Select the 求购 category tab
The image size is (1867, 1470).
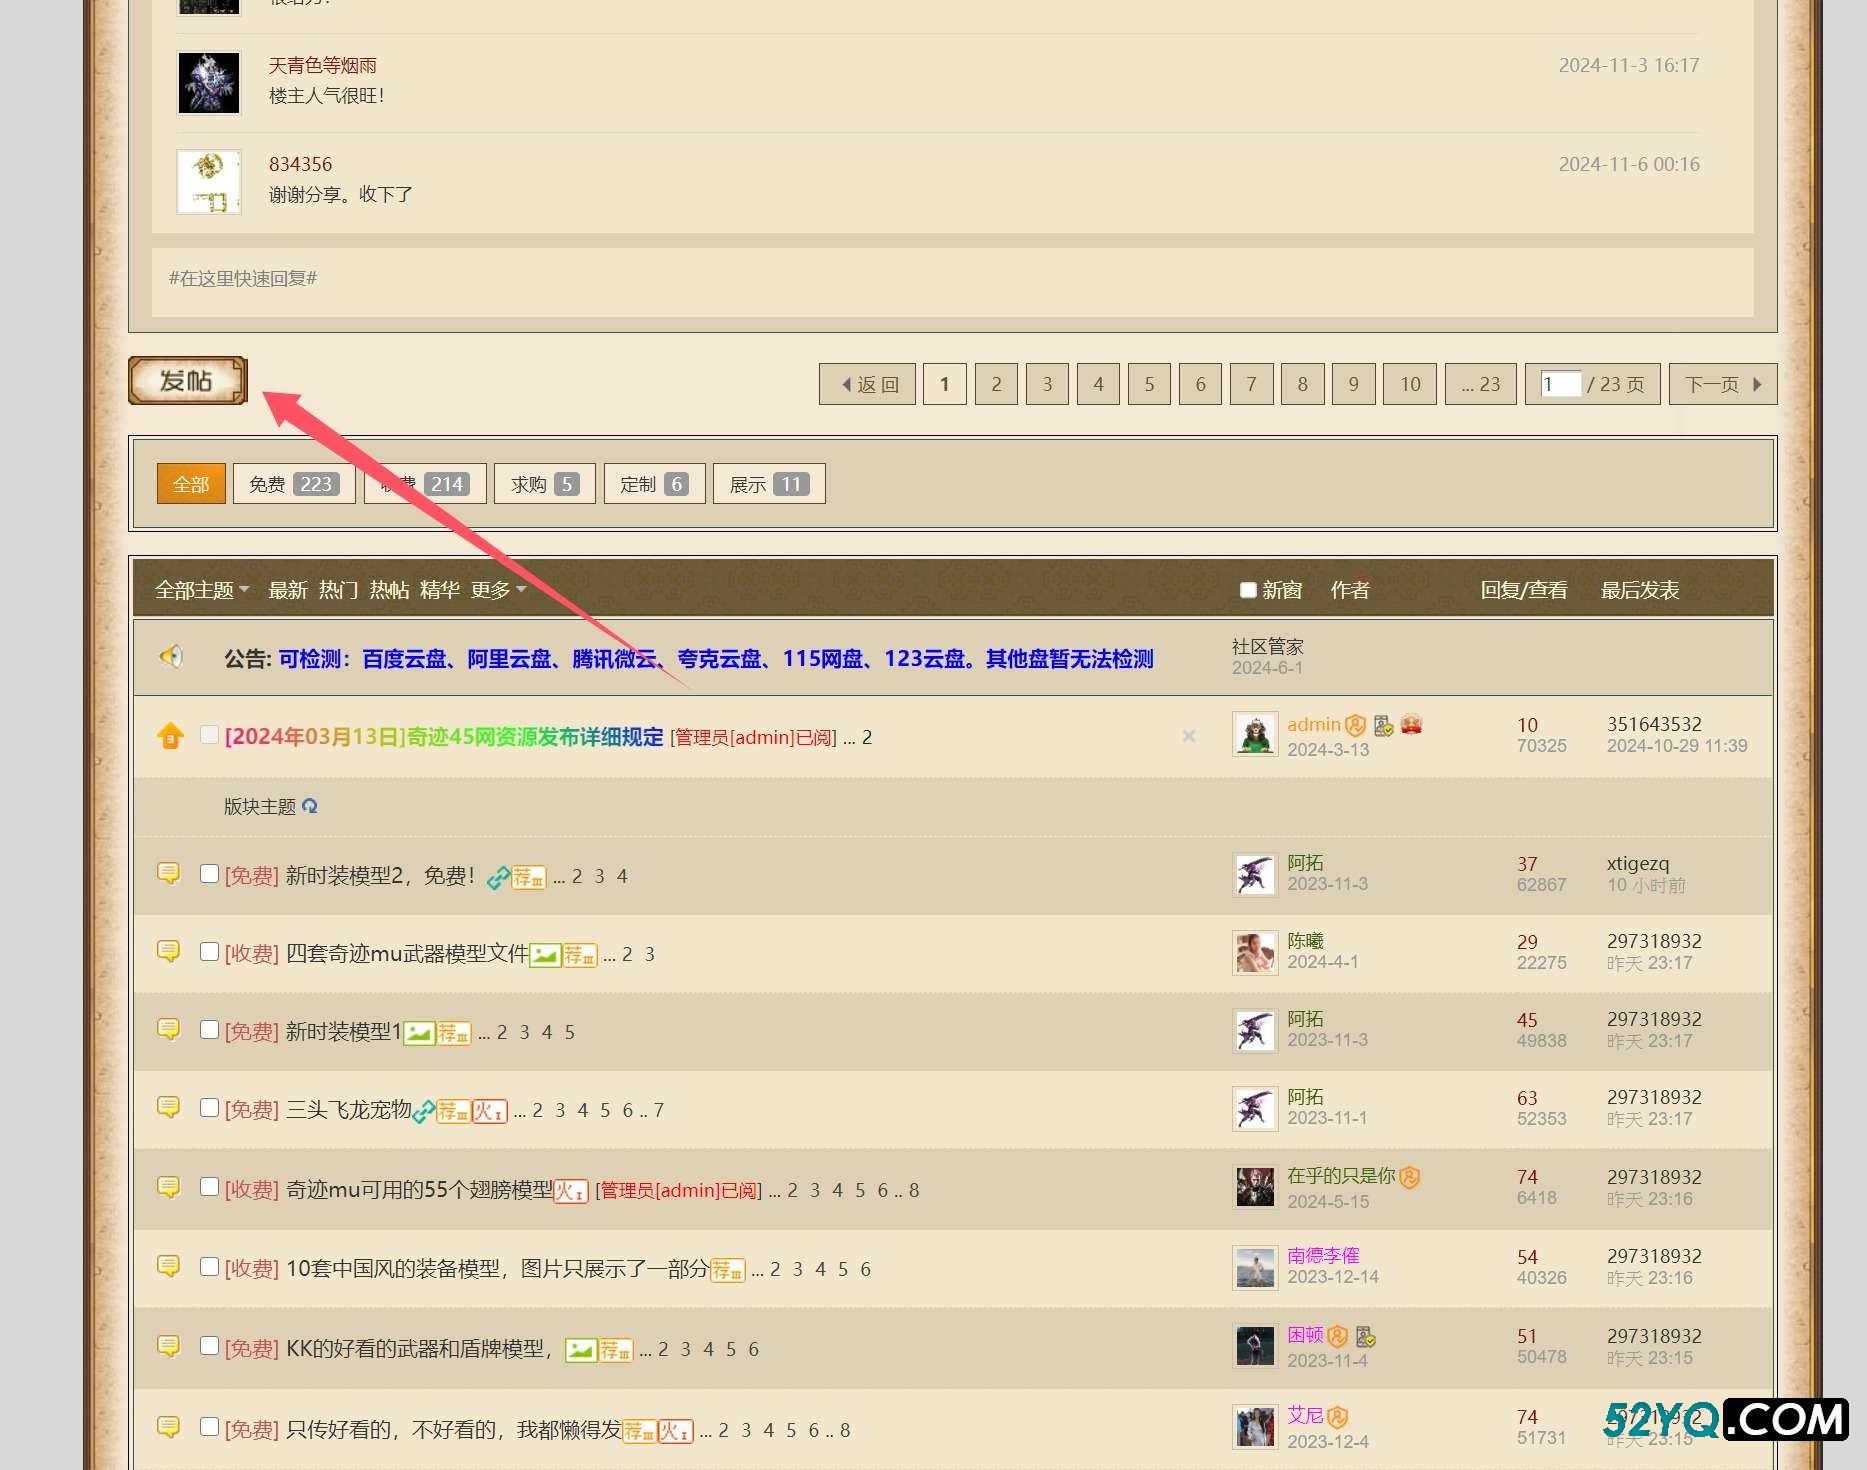click(544, 485)
